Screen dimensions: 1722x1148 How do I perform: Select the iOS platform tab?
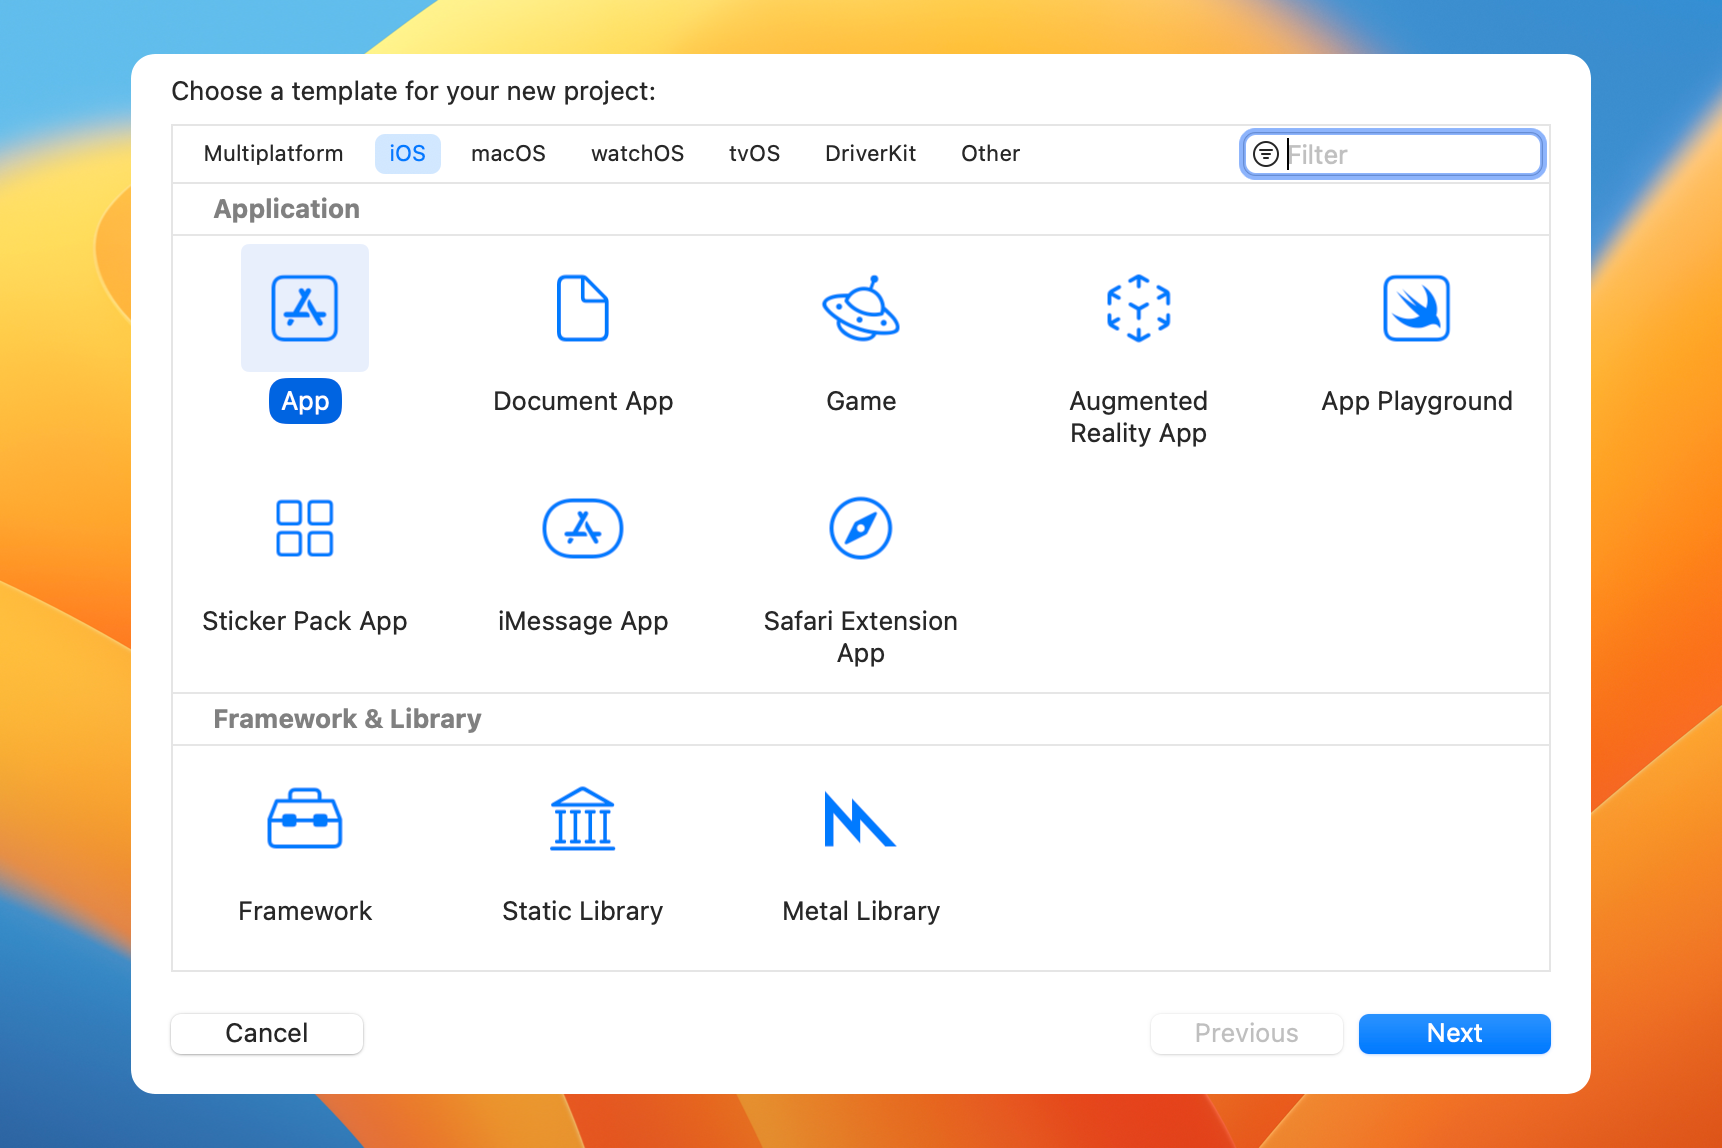coord(408,154)
